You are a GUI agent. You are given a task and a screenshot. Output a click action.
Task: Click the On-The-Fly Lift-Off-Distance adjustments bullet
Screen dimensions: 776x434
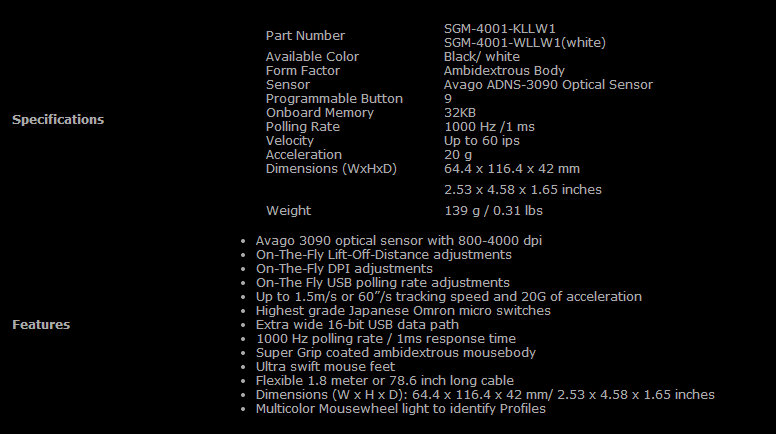pyautogui.click(x=383, y=255)
